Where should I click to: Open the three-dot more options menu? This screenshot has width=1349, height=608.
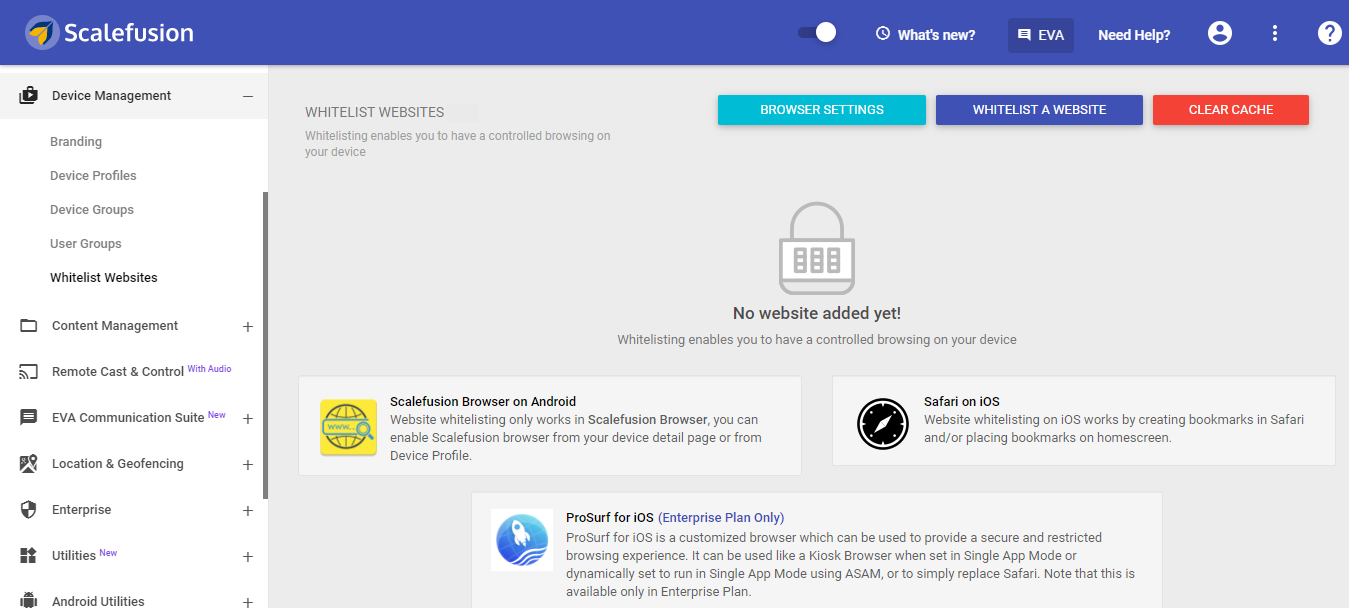(x=1275, y=33)
